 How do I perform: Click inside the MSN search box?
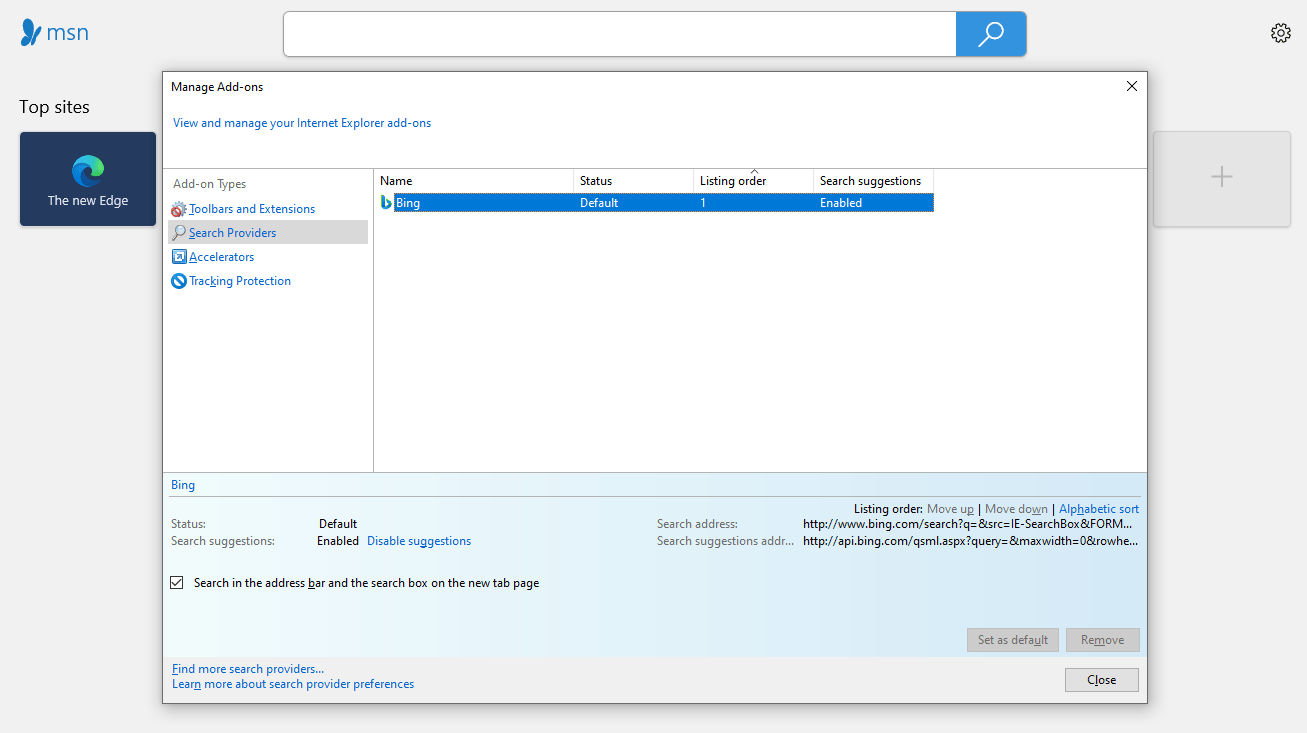coord(619,35)
